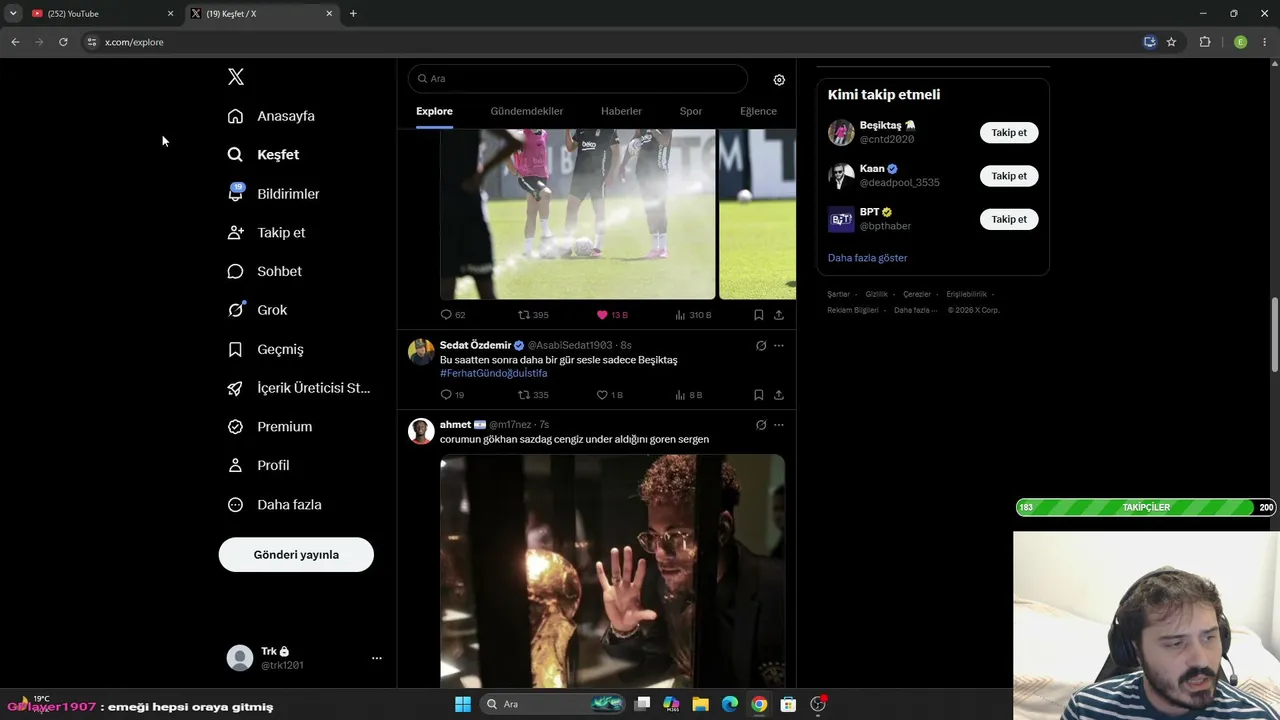Open more options on ahmet's post
This screenshot has height=720, width=1280.
click(x=779, y=425)
